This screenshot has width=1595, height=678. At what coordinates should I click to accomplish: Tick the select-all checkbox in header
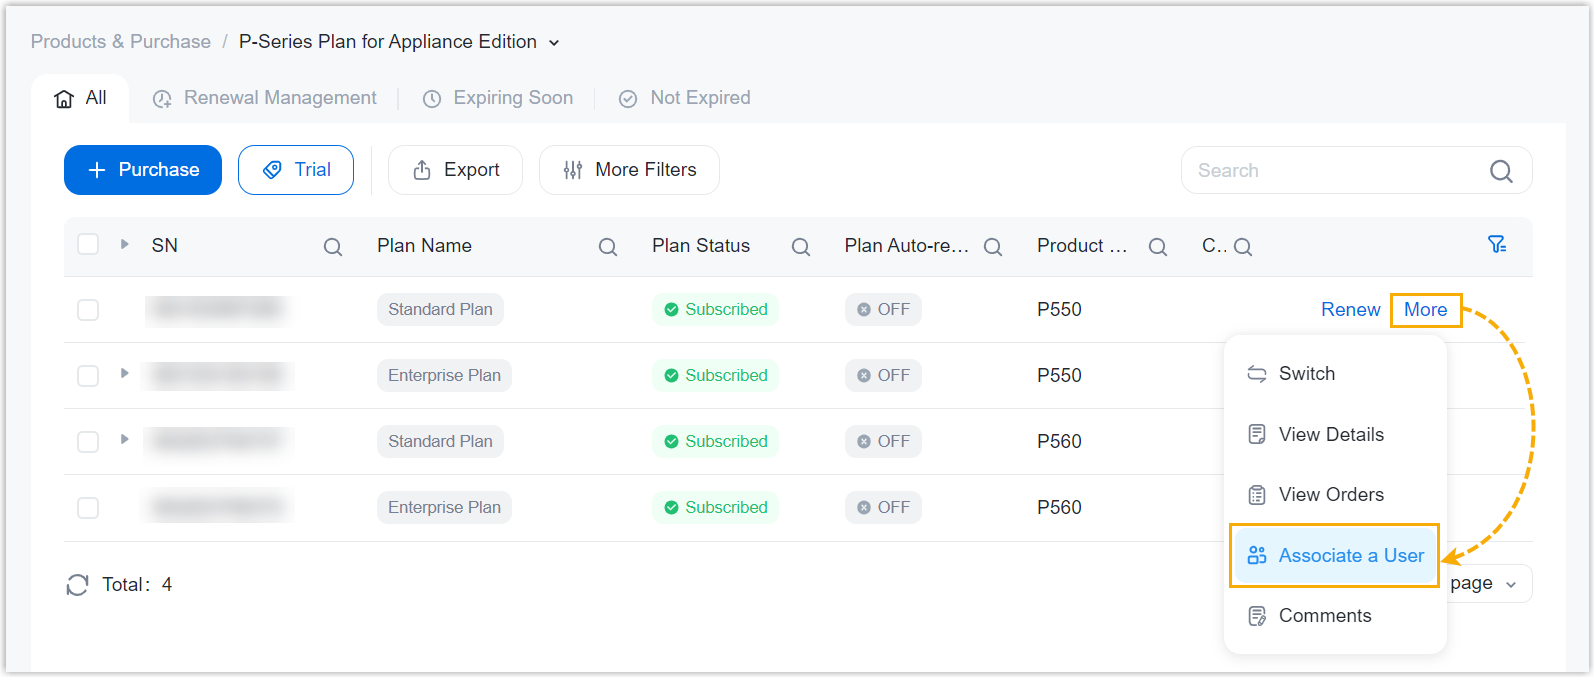tap(88, 245)
